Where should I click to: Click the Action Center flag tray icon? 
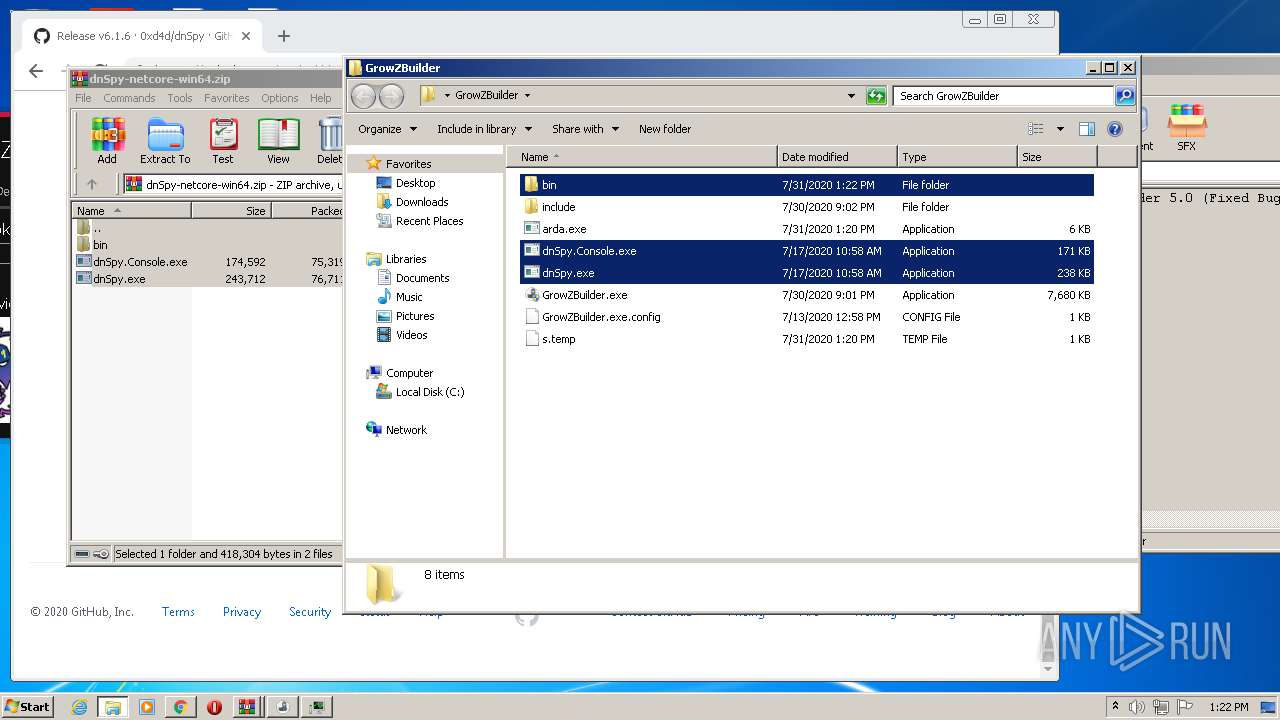pos(1186,707)
